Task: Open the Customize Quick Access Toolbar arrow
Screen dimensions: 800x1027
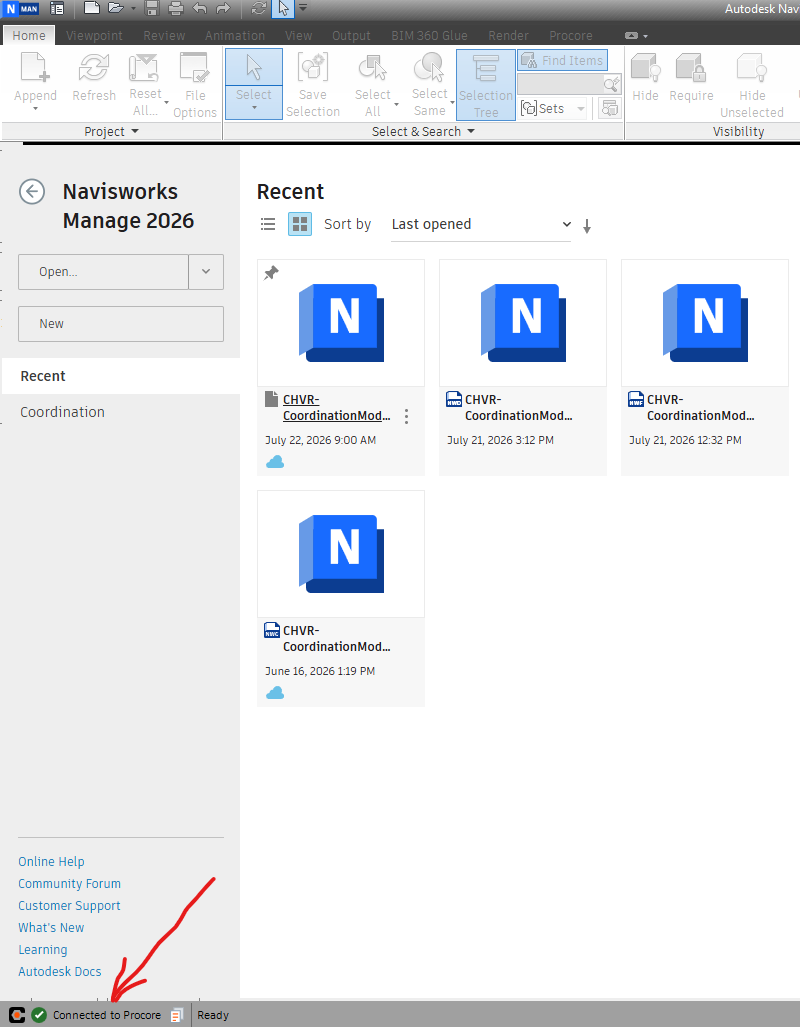Action: click(x=303, y=9)
